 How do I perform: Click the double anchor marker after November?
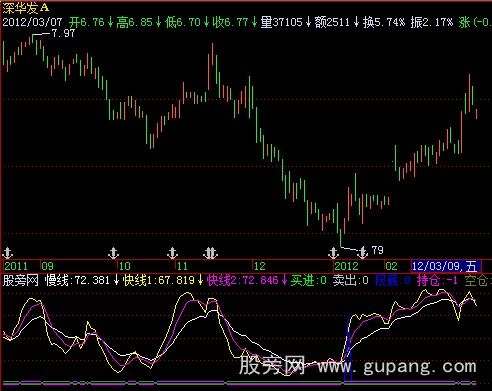(x=210, y=253)
